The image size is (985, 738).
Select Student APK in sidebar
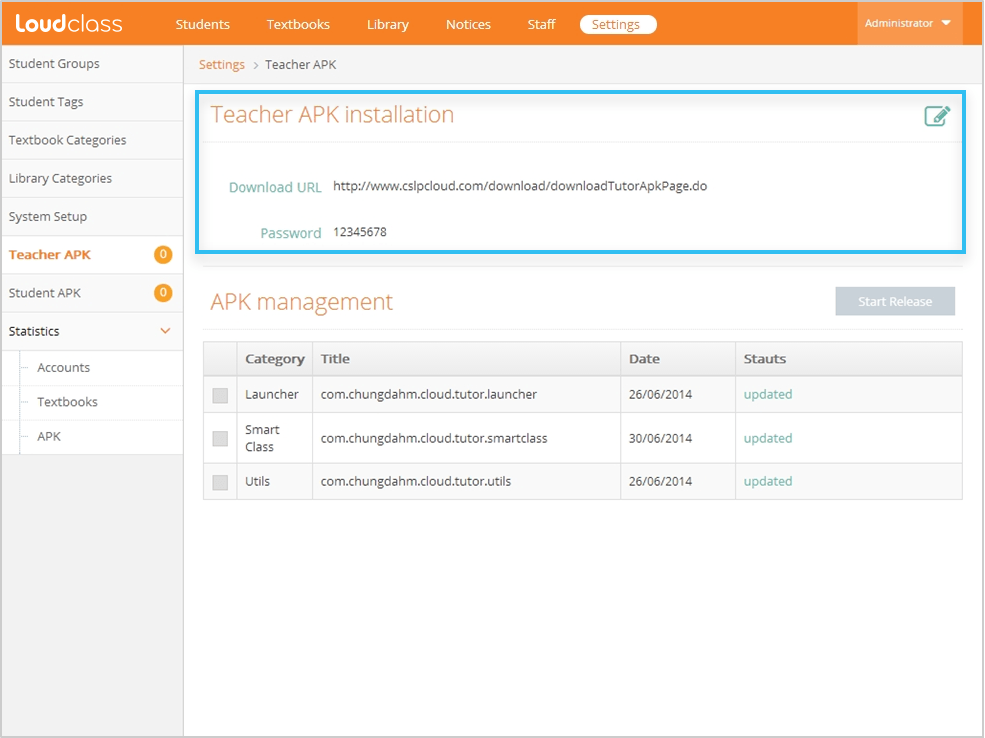pyautogui.click(x=92, y=293)
